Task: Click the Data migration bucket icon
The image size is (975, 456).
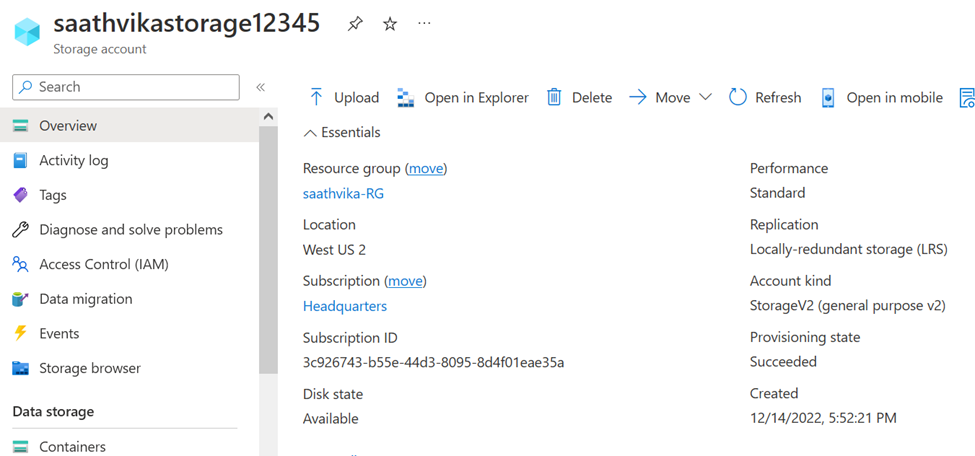Action: (21, 299)
